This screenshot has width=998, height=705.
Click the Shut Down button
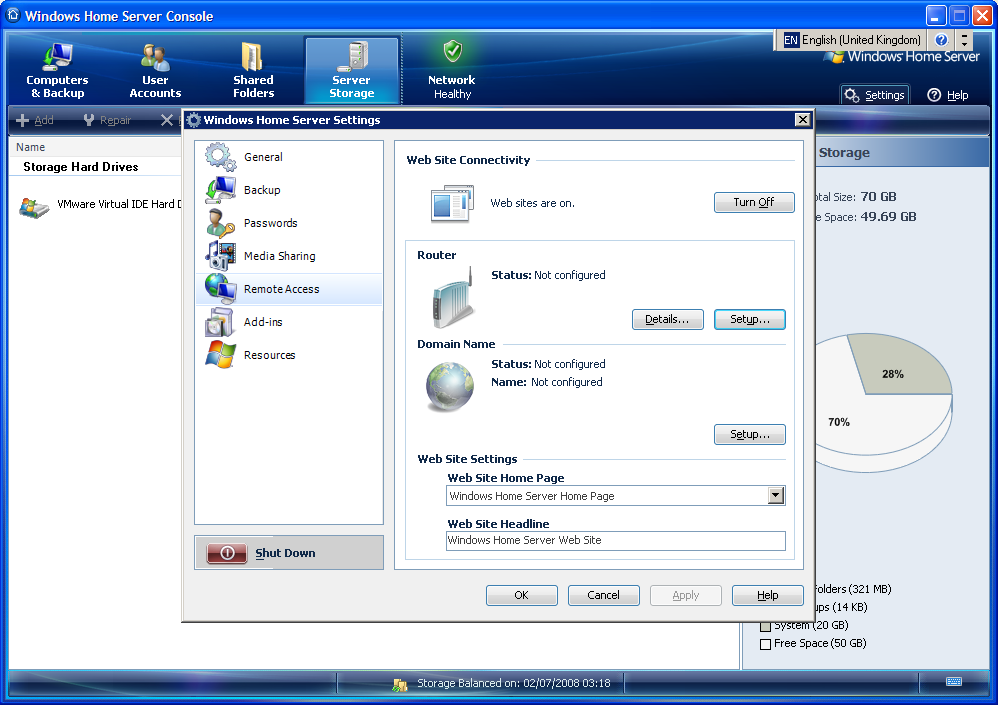click(288, 553)
